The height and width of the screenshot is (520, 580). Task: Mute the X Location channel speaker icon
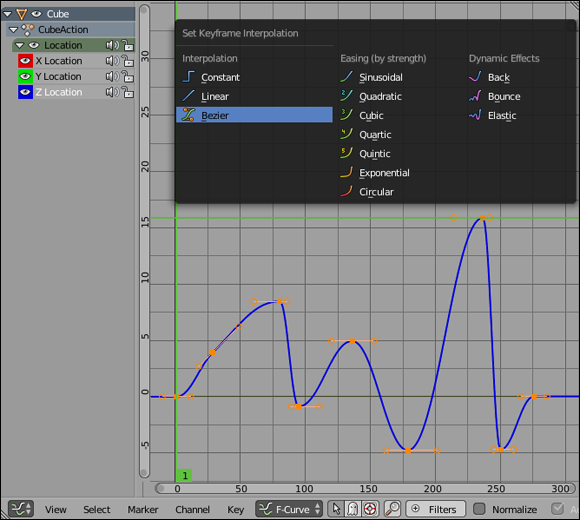pos(112,61)
